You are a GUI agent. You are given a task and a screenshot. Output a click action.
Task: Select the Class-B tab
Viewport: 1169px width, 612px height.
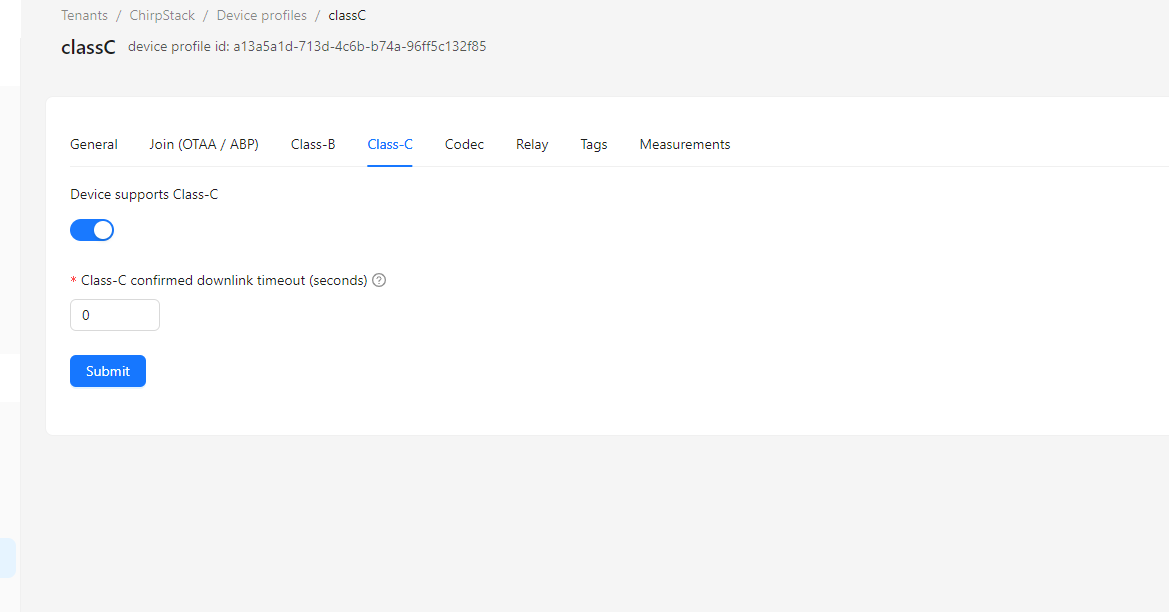point(313,145)
